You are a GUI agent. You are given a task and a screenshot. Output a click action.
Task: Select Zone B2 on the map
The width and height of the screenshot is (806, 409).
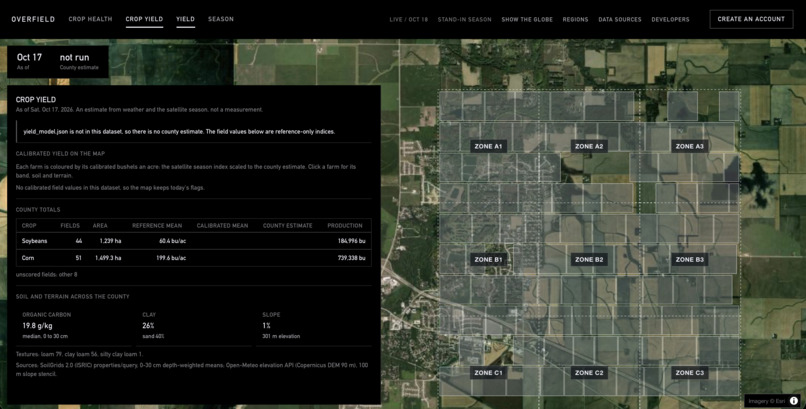pyautogui.click(x=589, y=259)
